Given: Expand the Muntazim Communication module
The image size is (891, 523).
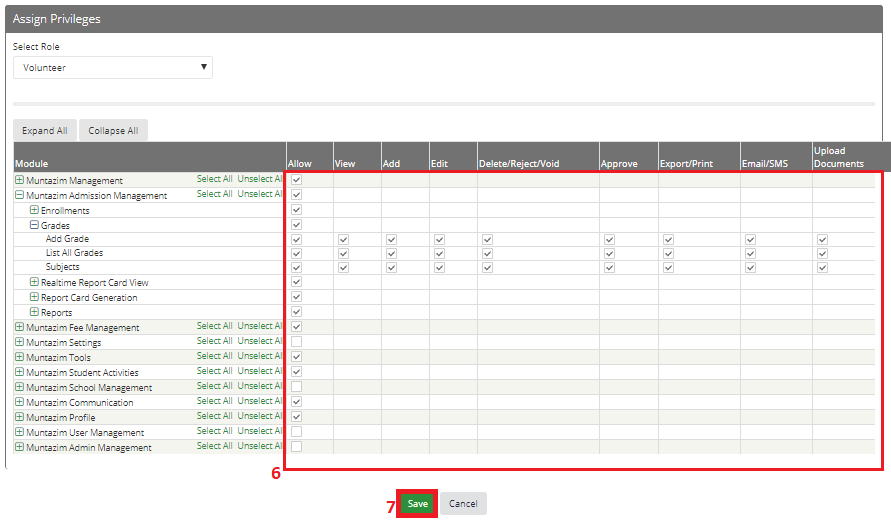Looking at the screenshot, I should click(19, 401).
